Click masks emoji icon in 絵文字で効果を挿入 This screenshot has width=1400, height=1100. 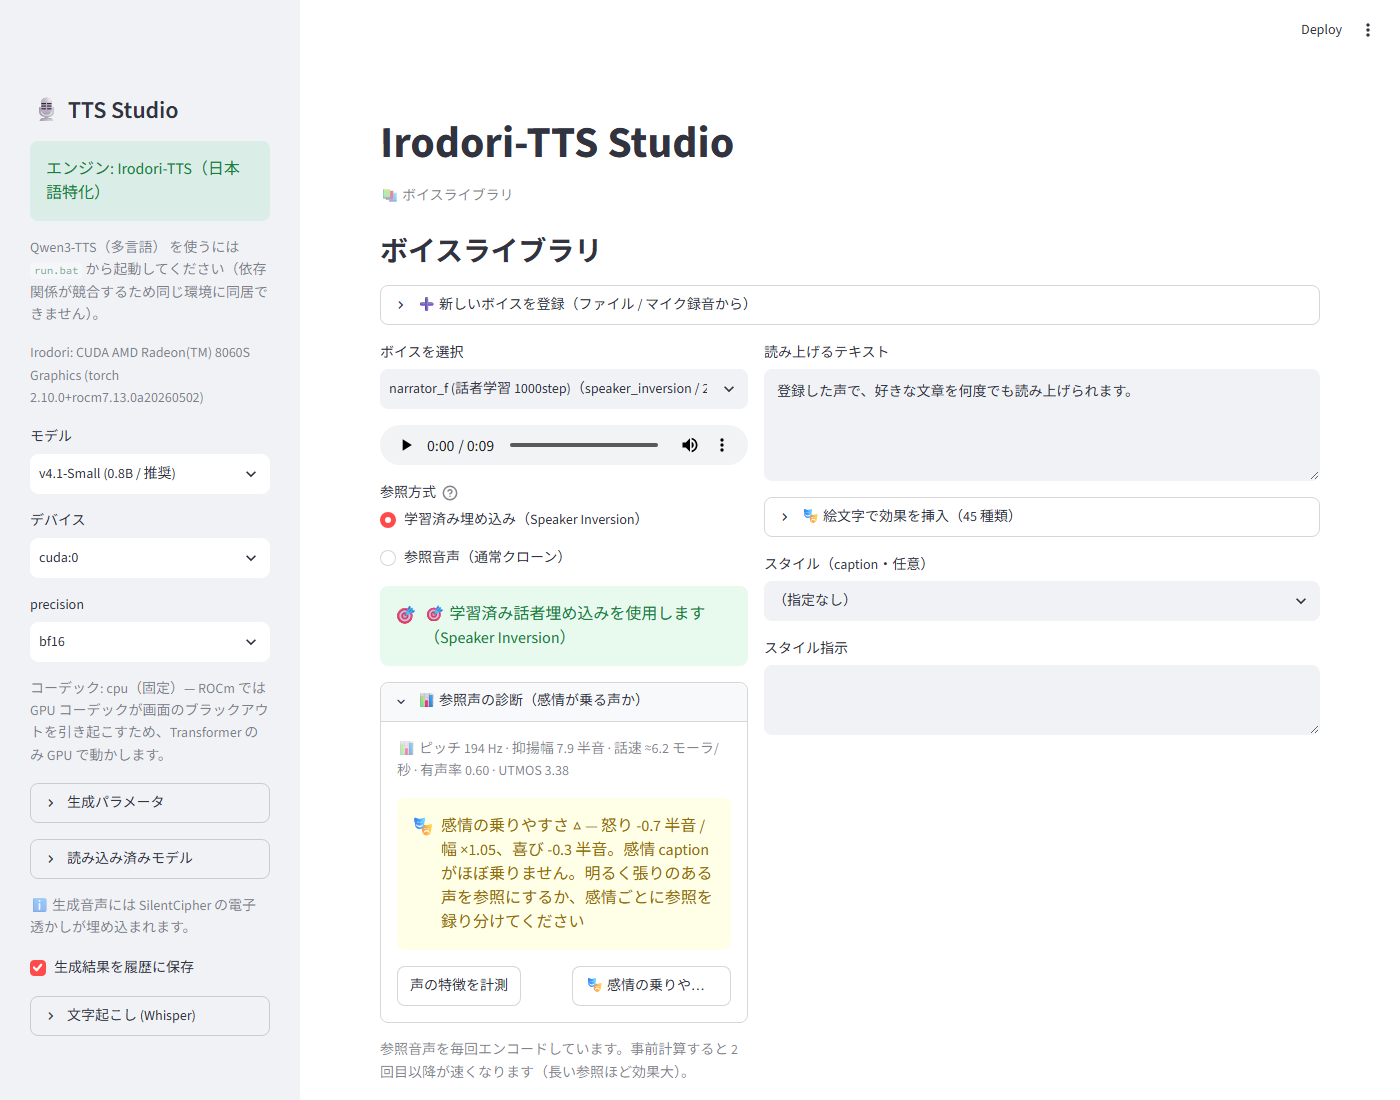[x=811, y=516]
